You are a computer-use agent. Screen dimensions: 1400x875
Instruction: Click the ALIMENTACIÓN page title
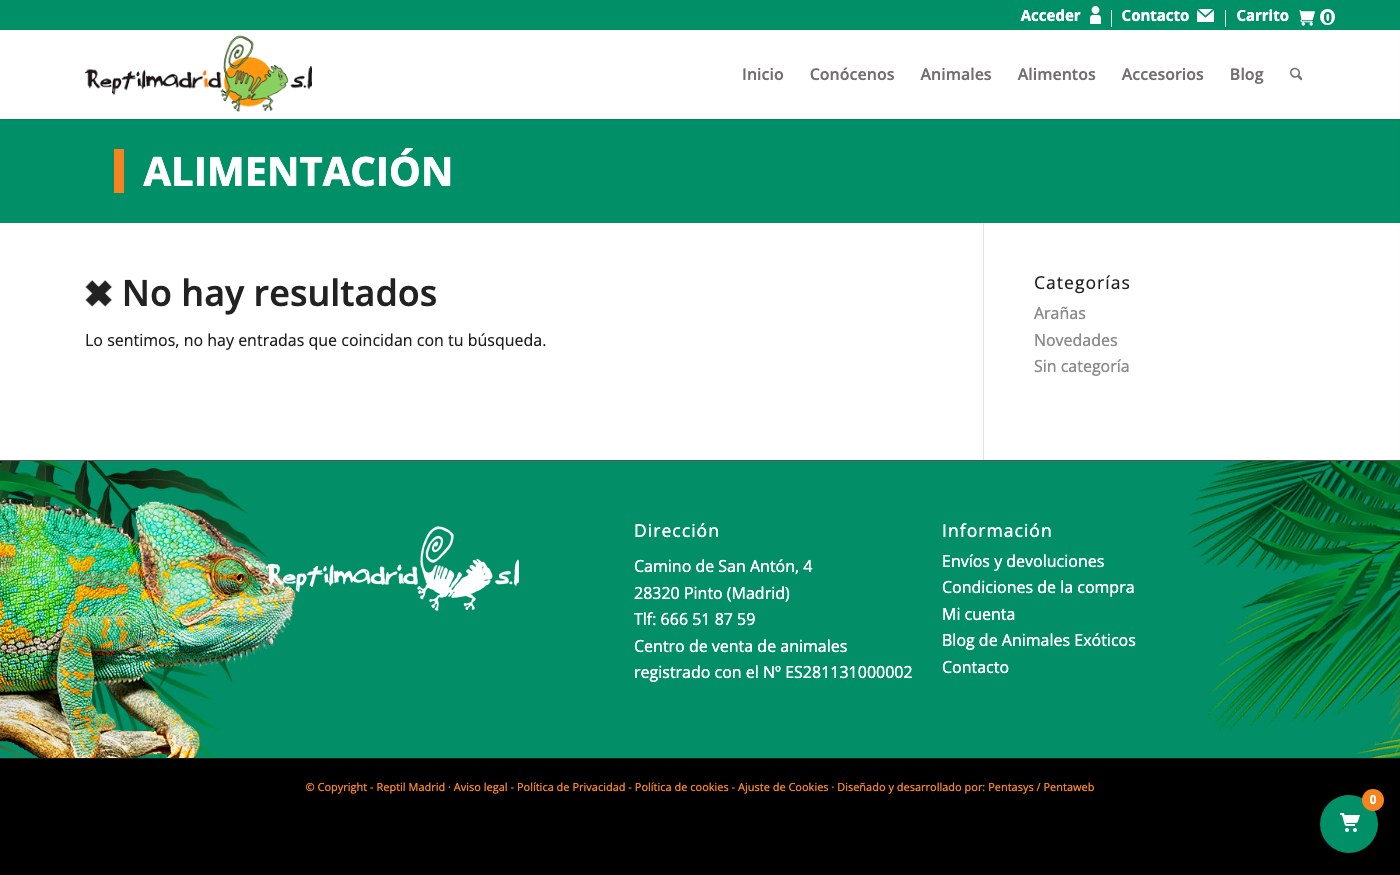coord(297,171)
